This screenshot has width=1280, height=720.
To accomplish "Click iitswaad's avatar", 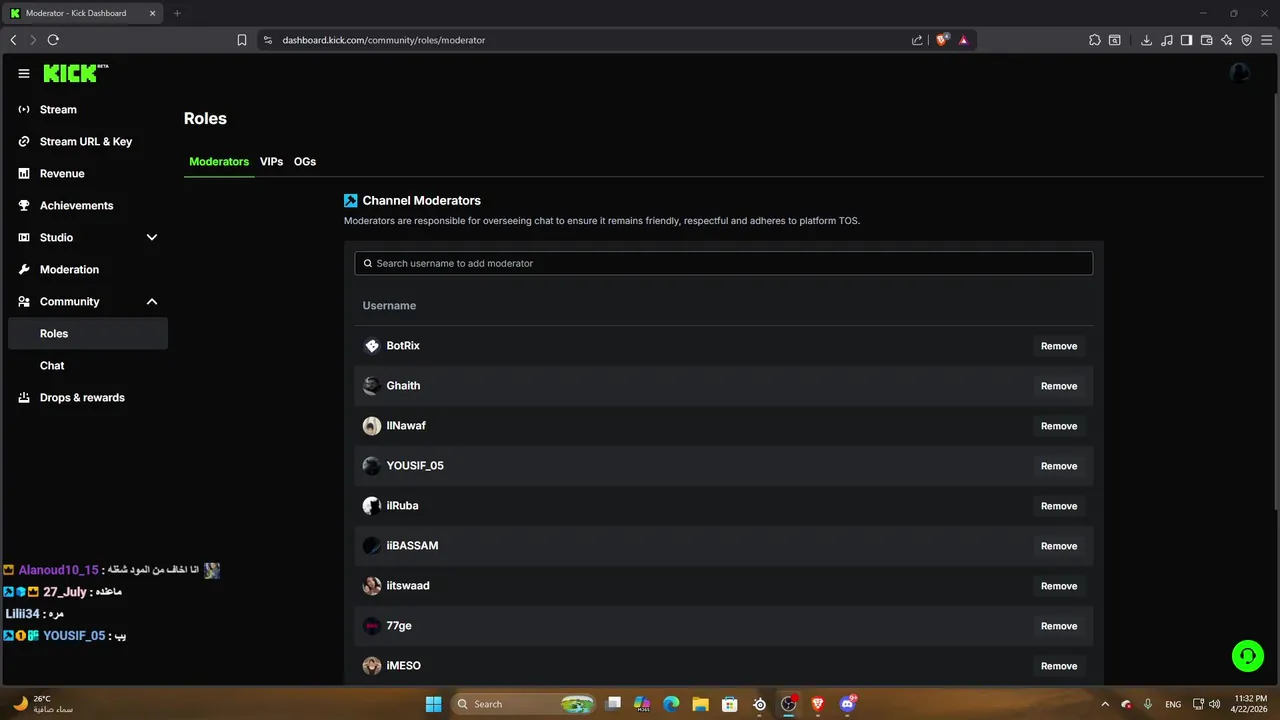I will (372, 586).
